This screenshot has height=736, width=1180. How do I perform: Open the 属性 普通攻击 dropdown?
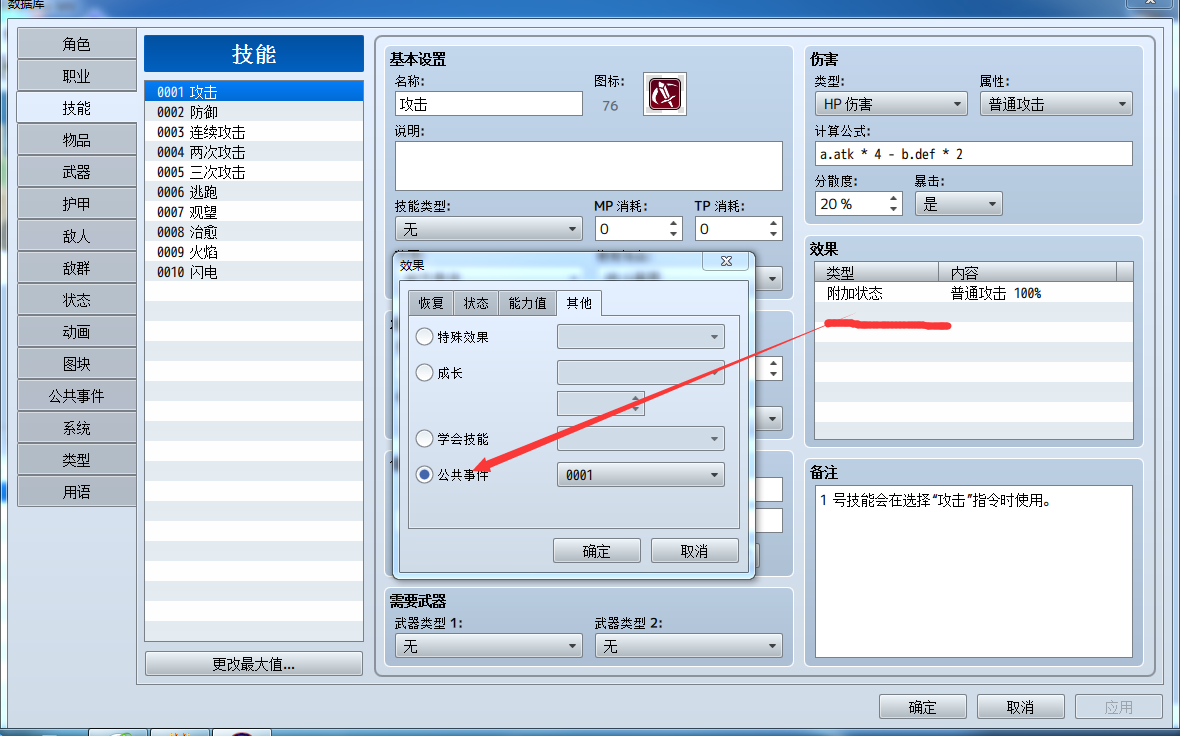click(x=1056, y=104)
